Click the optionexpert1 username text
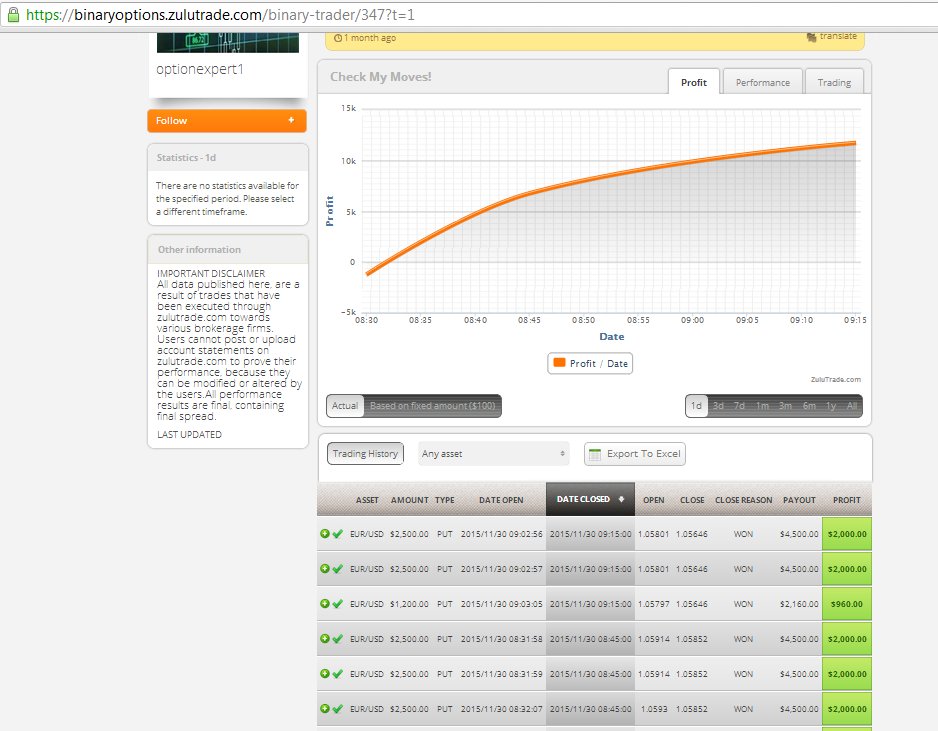Viewport: 938px width, 731px height. click(200, 69)
